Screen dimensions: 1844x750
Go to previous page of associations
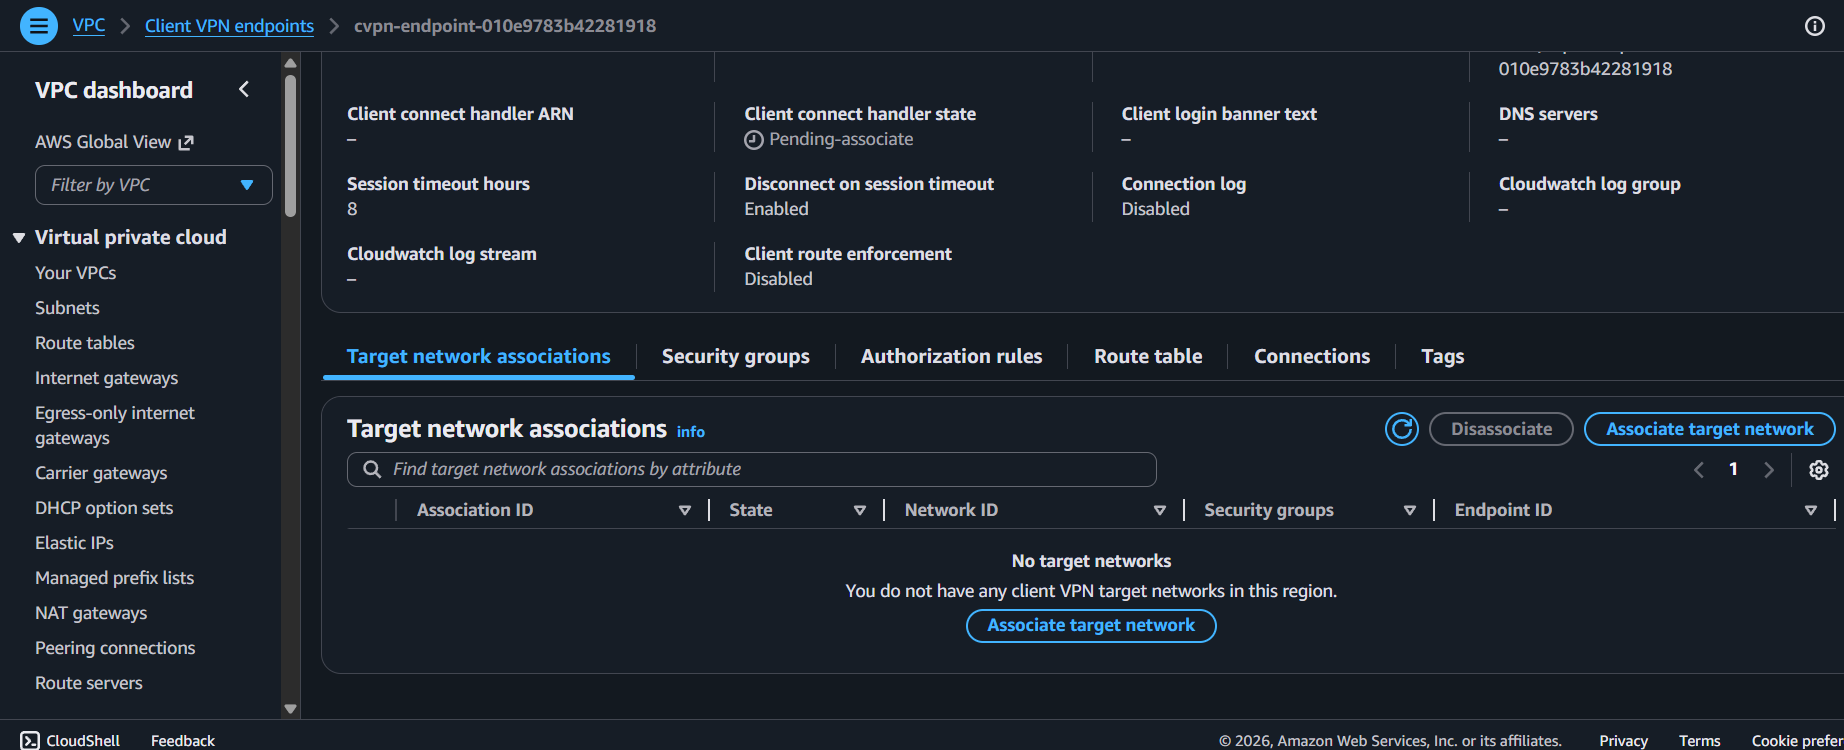1698,470
